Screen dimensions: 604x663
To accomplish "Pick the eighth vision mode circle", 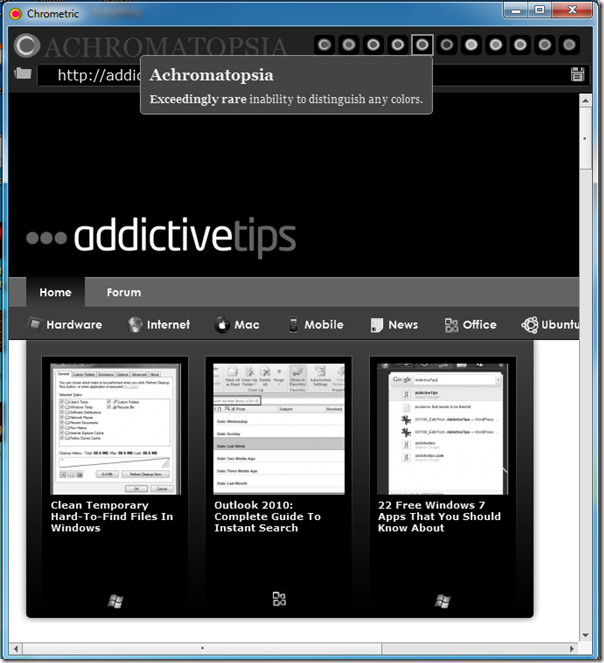I will click(x=496, y=45).
